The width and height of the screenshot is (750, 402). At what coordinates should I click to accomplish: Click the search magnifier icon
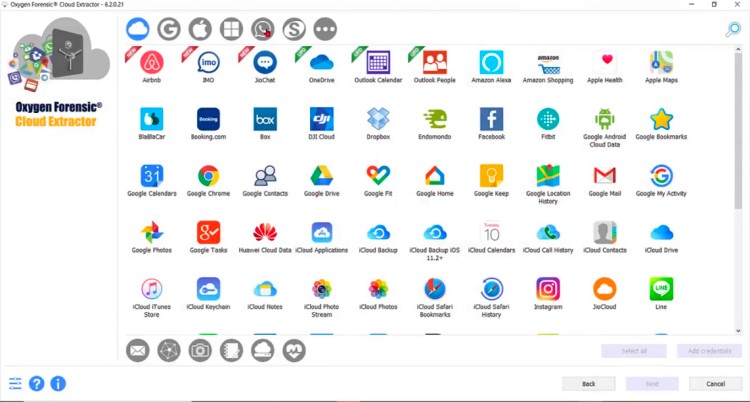click(733, 30)
